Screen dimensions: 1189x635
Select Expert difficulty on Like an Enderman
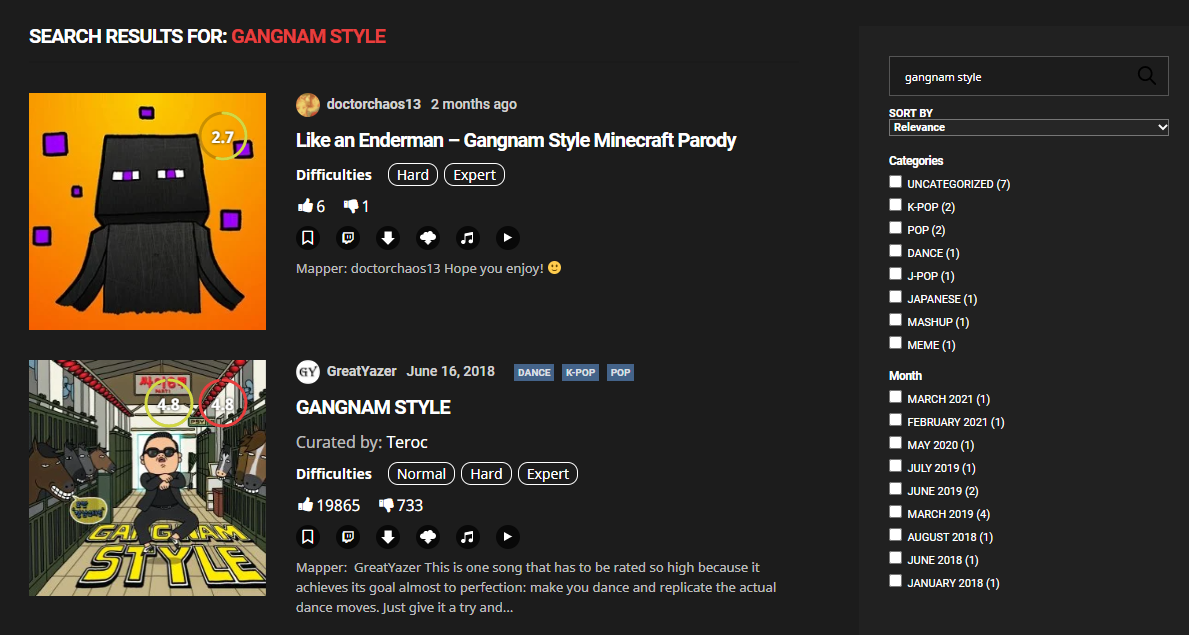[474, 175]
